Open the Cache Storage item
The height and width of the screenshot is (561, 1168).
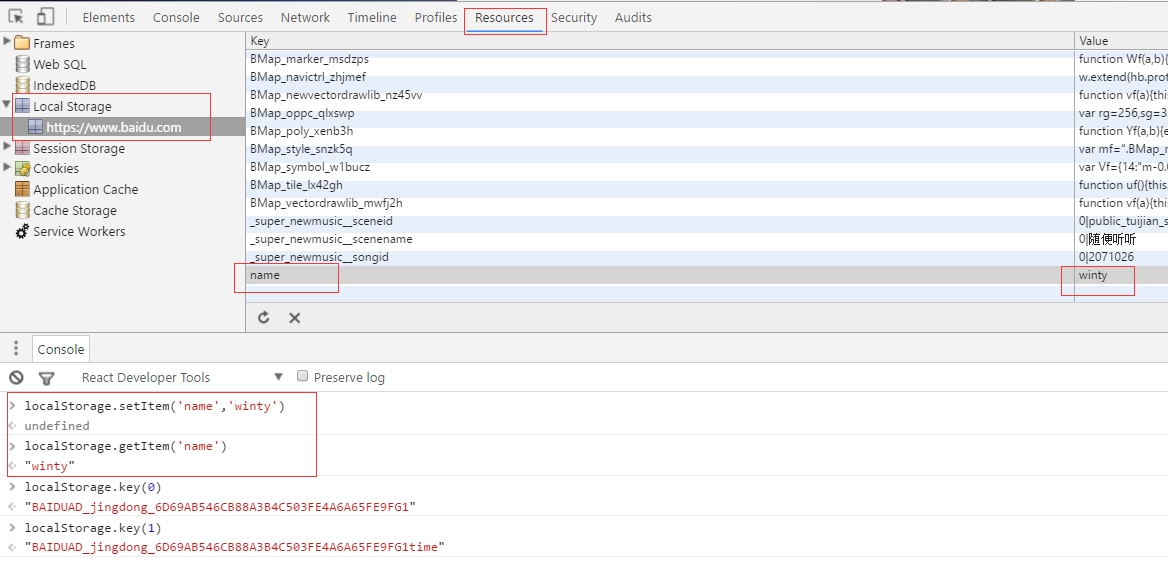[x=74, y=210]
